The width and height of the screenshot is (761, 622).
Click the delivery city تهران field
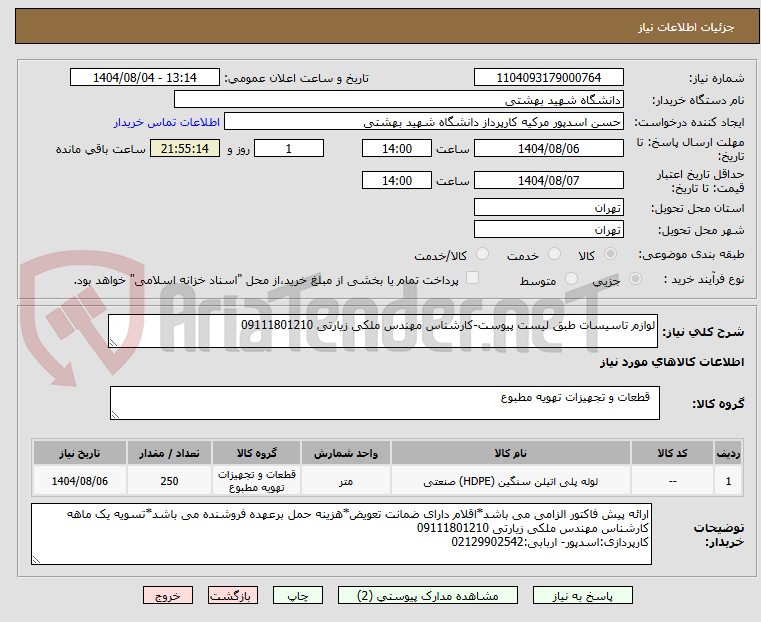tap(548, 229)
